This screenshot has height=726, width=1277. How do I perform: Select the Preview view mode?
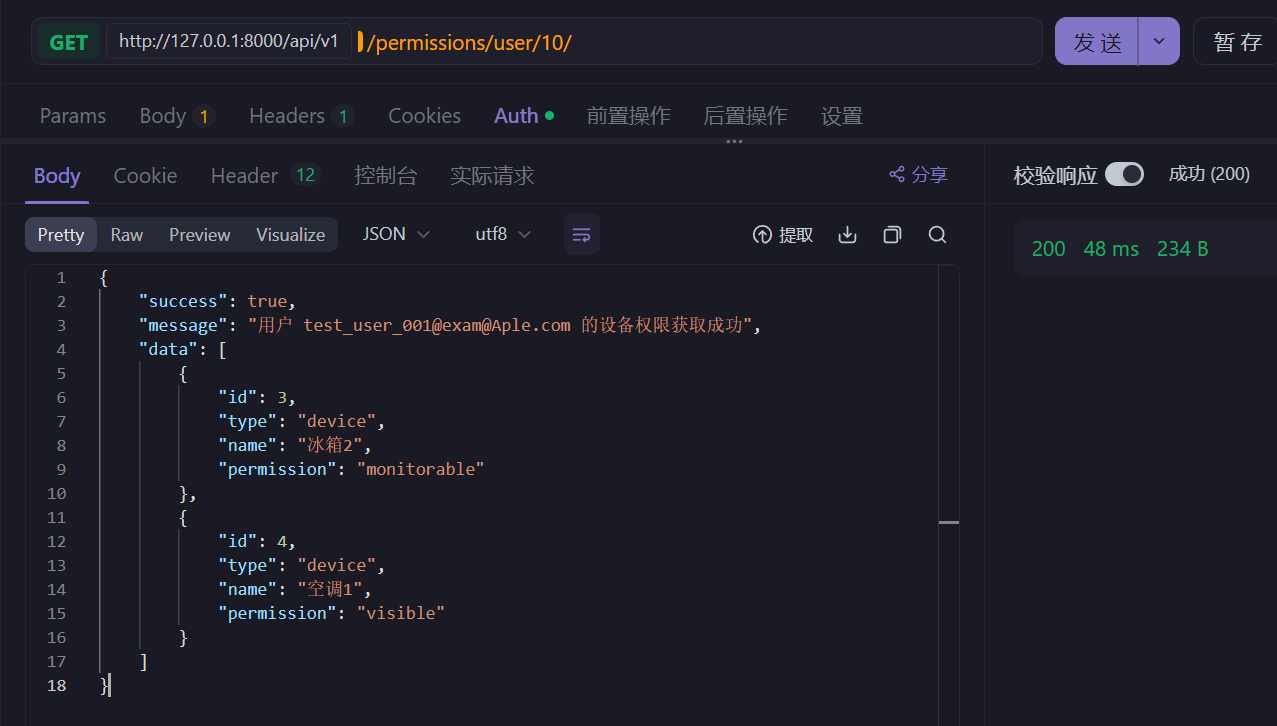200,235
